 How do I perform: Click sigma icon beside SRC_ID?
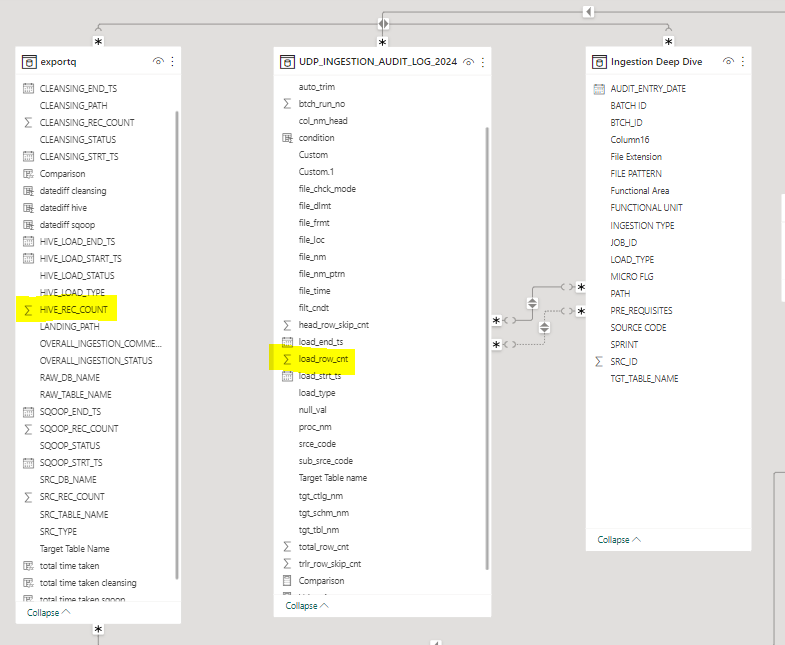(599, 362)
